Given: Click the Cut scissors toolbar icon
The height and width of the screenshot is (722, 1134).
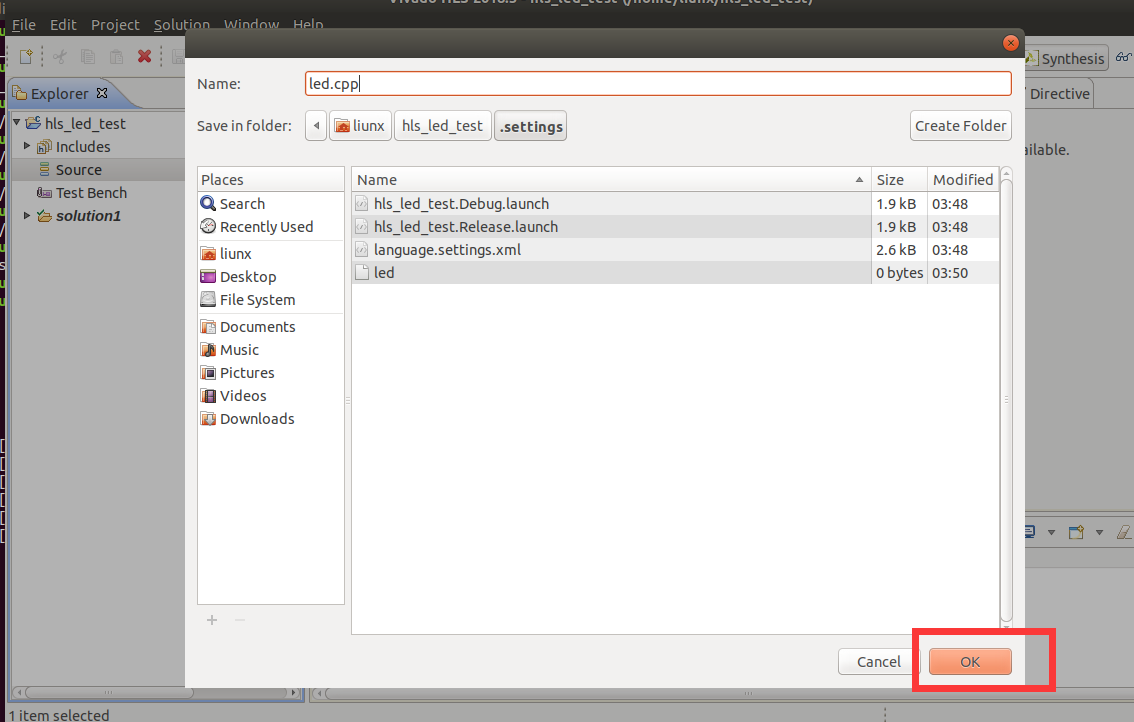Looking at the screenshot, I should (59, 56).
